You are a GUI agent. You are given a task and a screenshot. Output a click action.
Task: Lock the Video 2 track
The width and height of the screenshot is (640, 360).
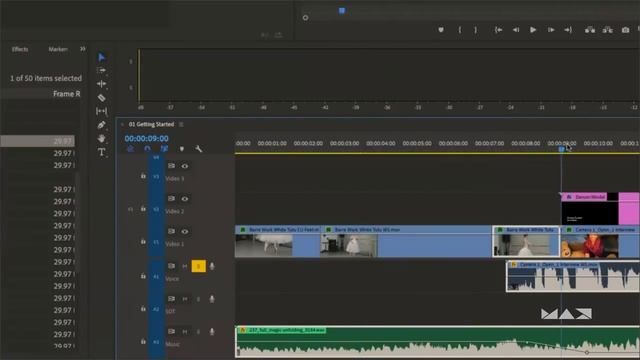pos(143,209)
